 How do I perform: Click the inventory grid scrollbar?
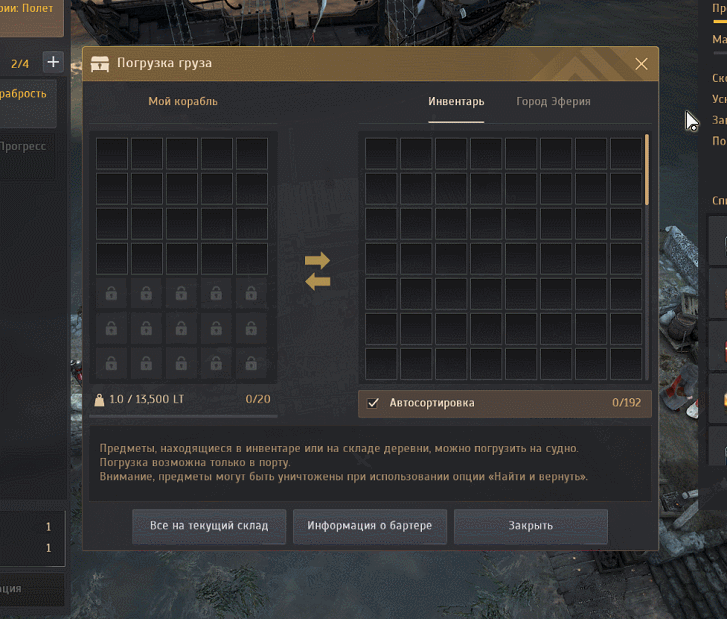[x=647, y=169]
